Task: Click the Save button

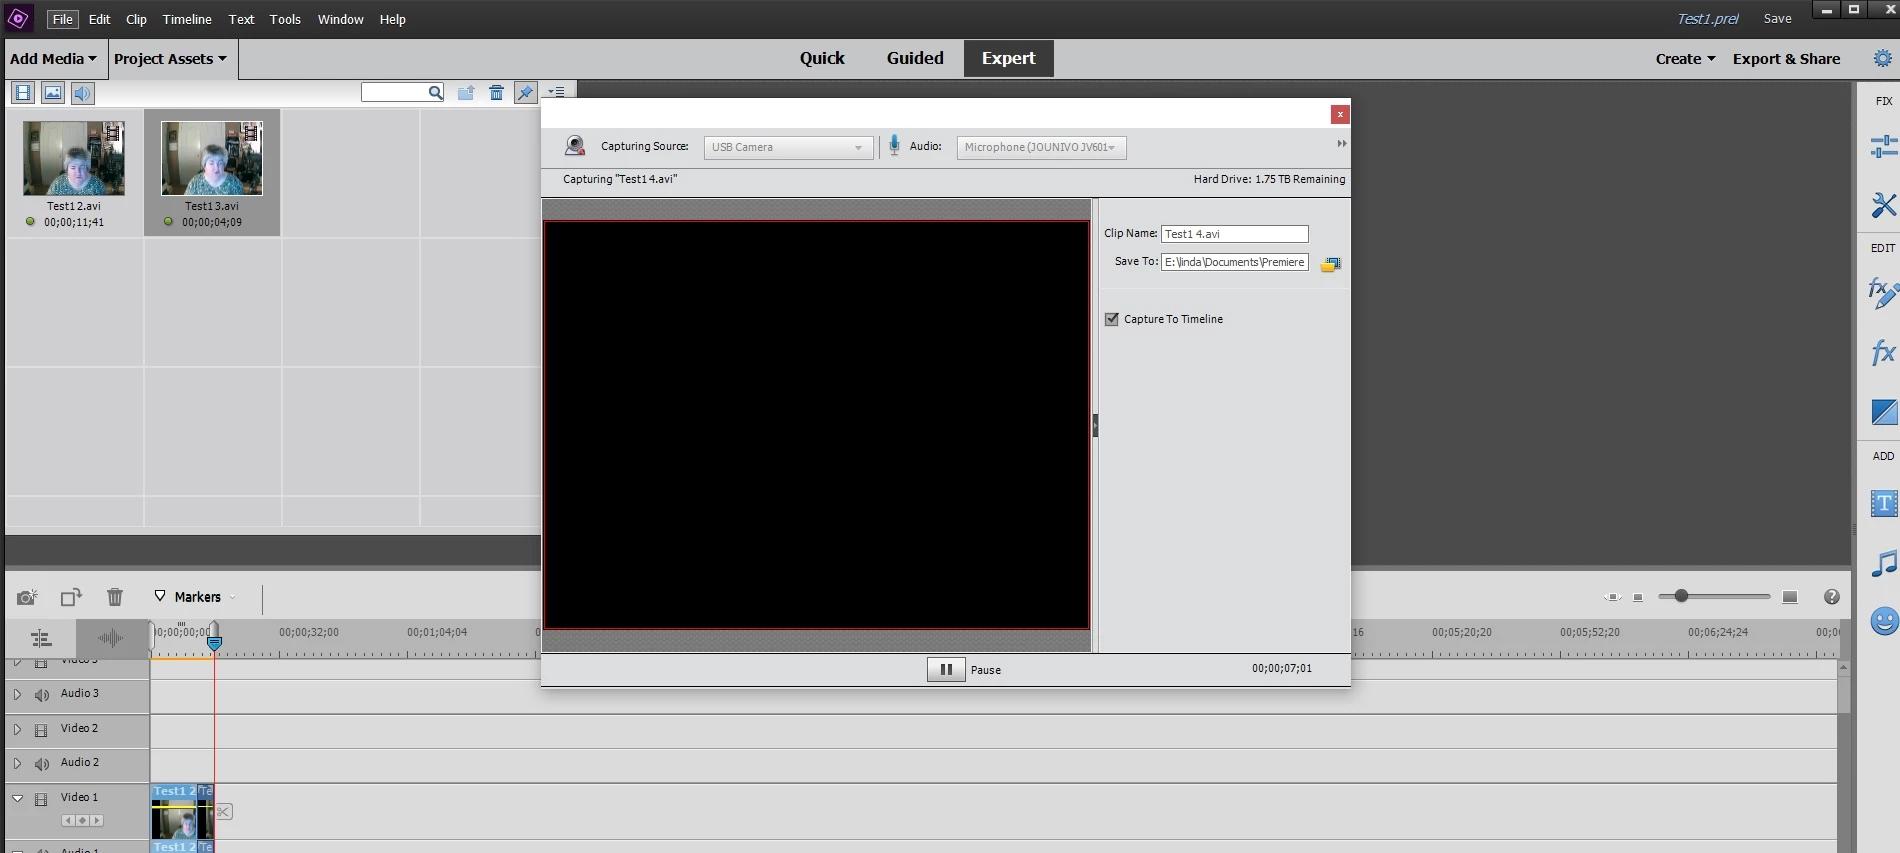Action: (1777, 18)
